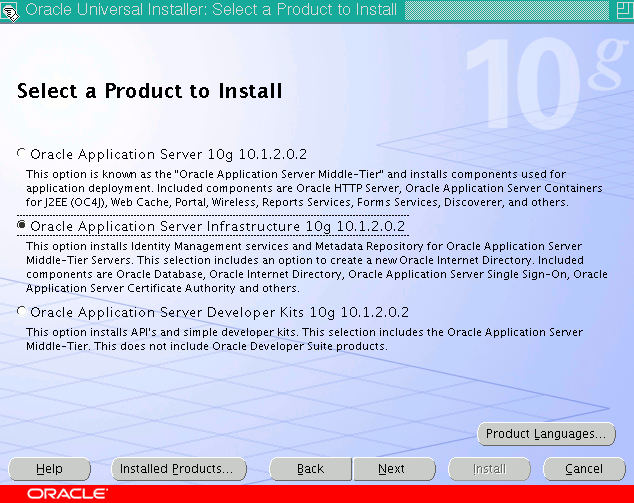634x503 pixels.
Task: Click the Oracle logo in red footer
Action: [x=68, y=494]
